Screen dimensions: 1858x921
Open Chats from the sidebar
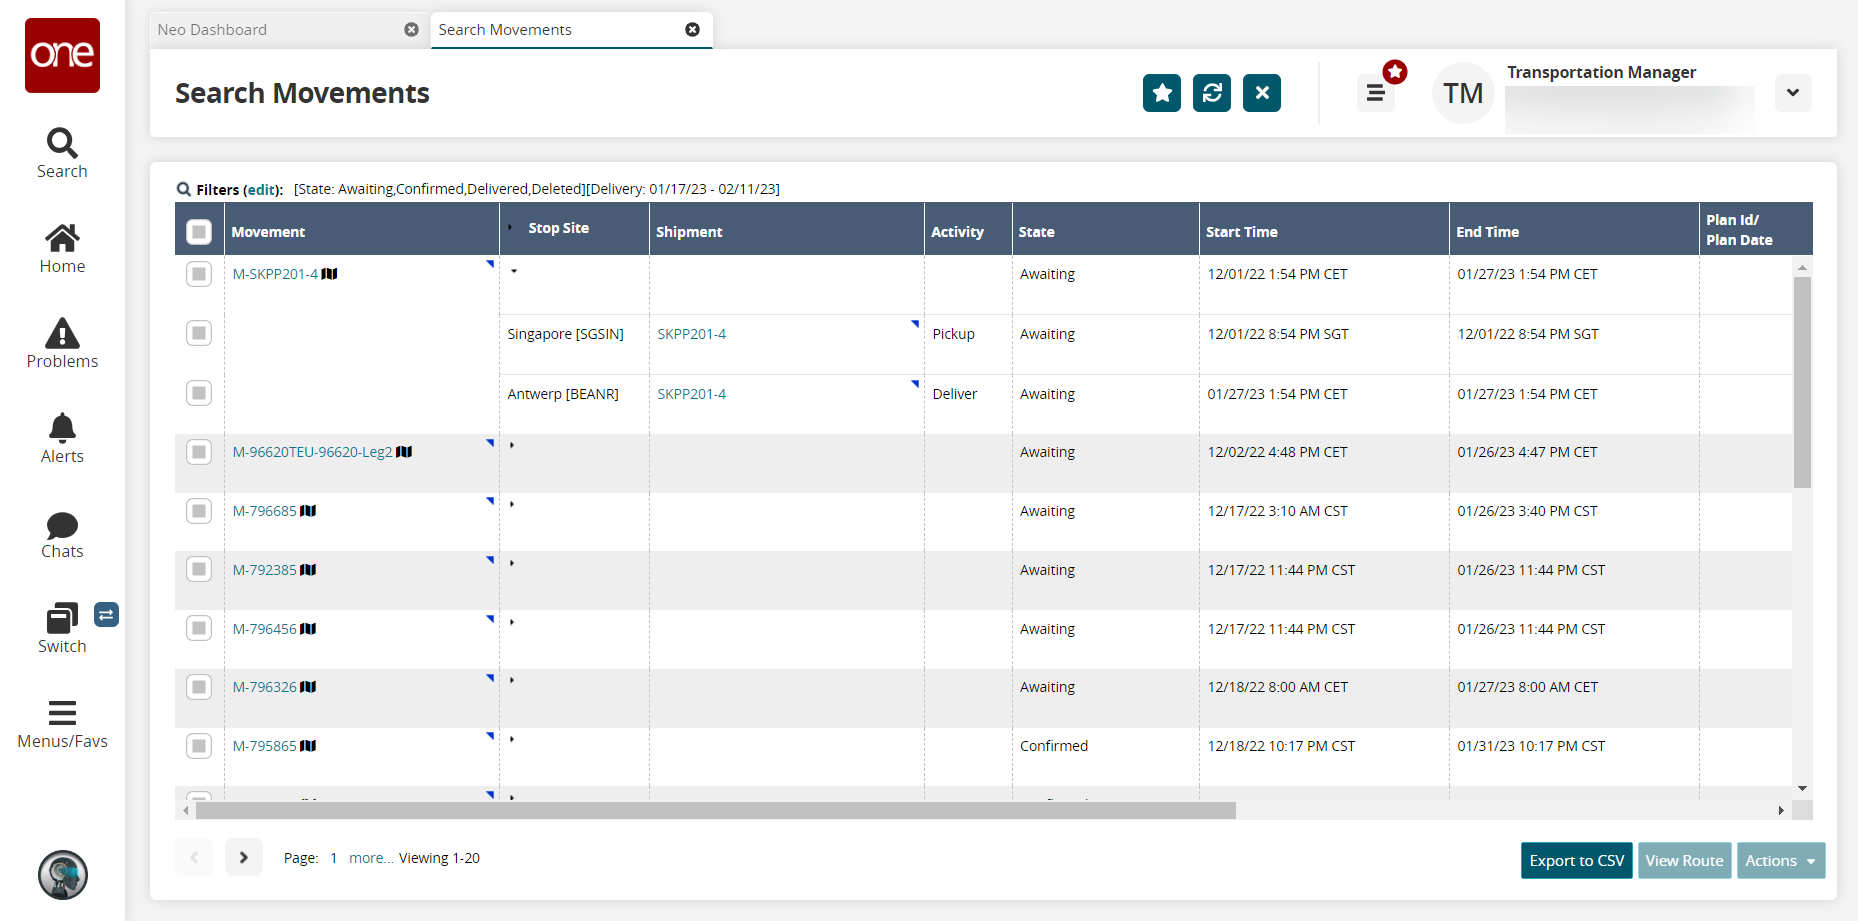(62, 535)
